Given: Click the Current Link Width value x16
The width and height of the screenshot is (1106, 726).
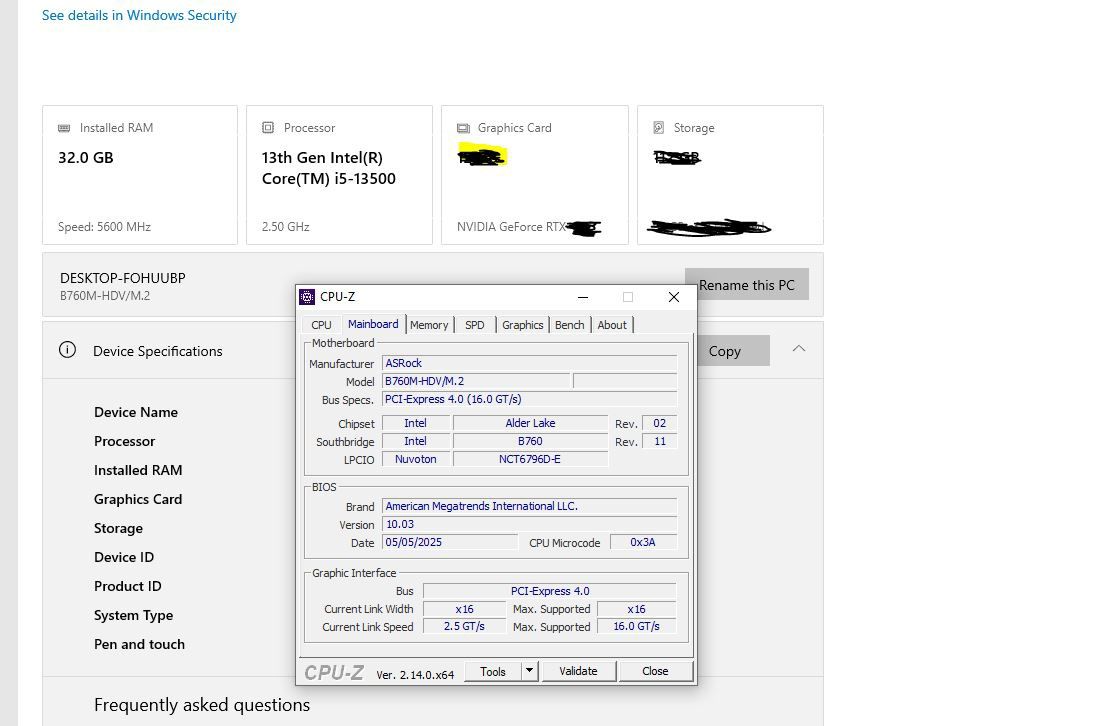Looking at the screenshot, I should 464,608.
